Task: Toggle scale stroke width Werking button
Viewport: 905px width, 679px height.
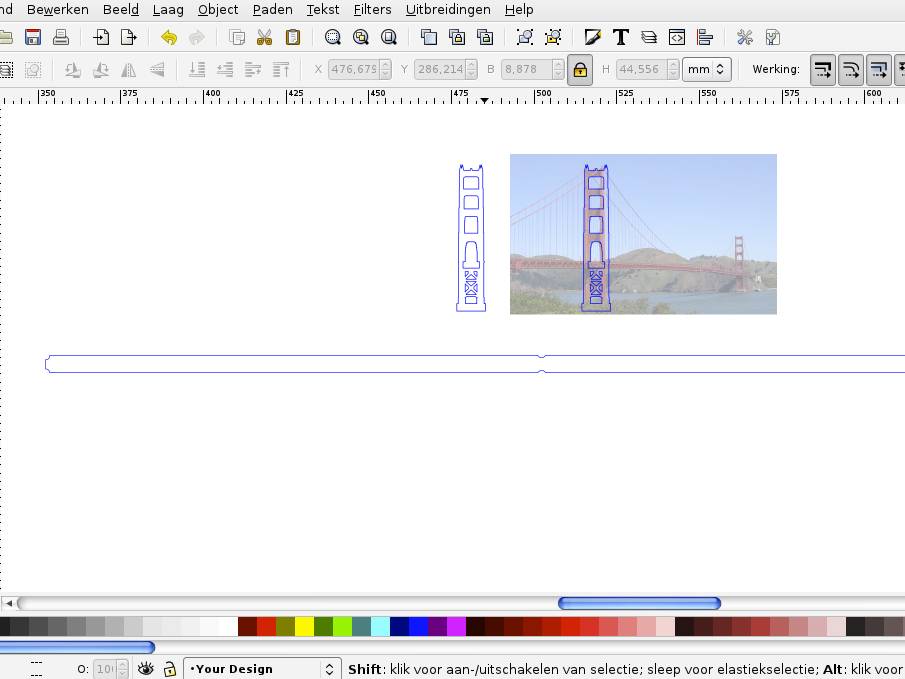Action: 823,70
